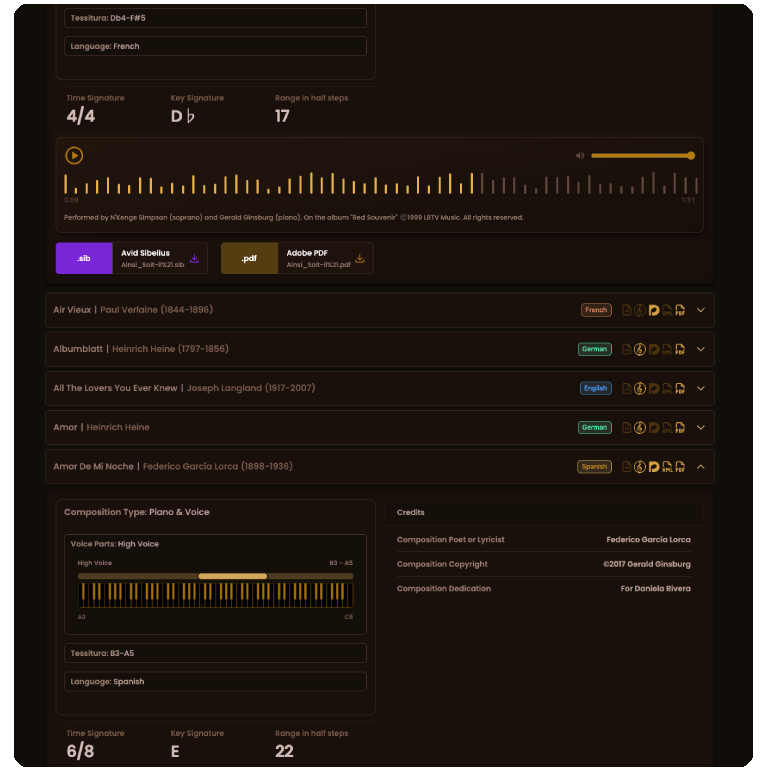The image size is (768, 768).
Task: Click the speaker volume icon in audio player
Action: pos(580,156)
